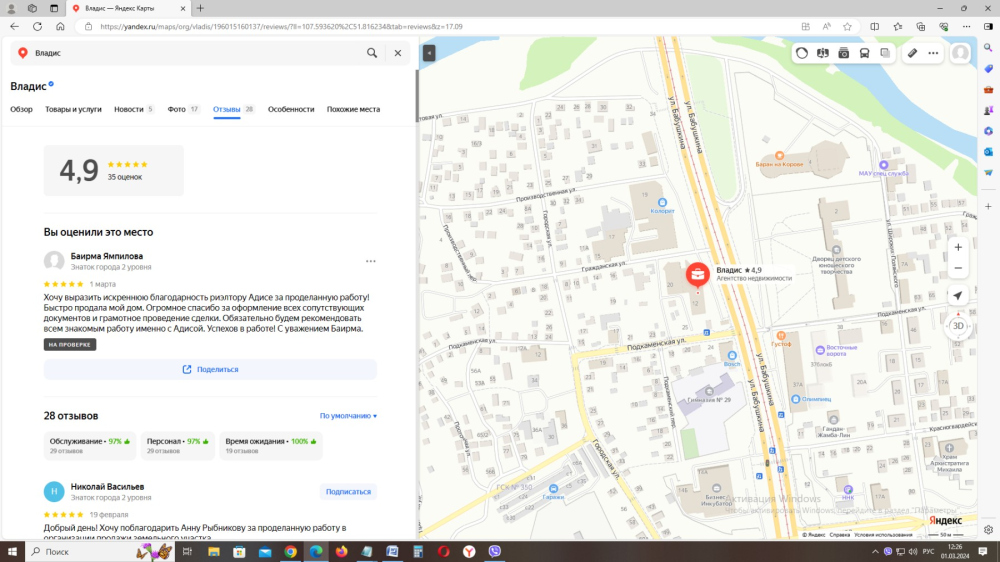Filter reviews by Время ожидания
Image resolution: width=1000 pixels, height=562 pixels.
270,445
